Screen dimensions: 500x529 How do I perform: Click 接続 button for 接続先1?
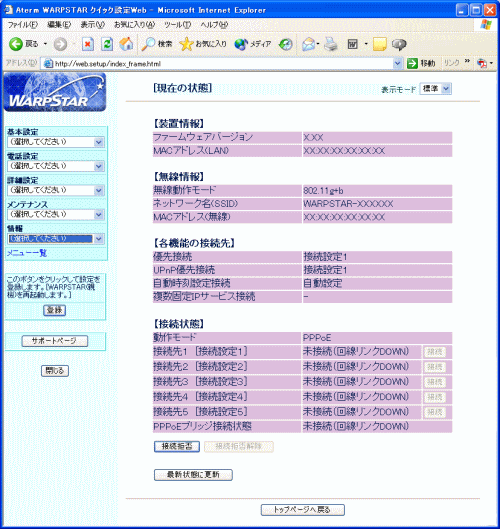(x=434, y=352)
